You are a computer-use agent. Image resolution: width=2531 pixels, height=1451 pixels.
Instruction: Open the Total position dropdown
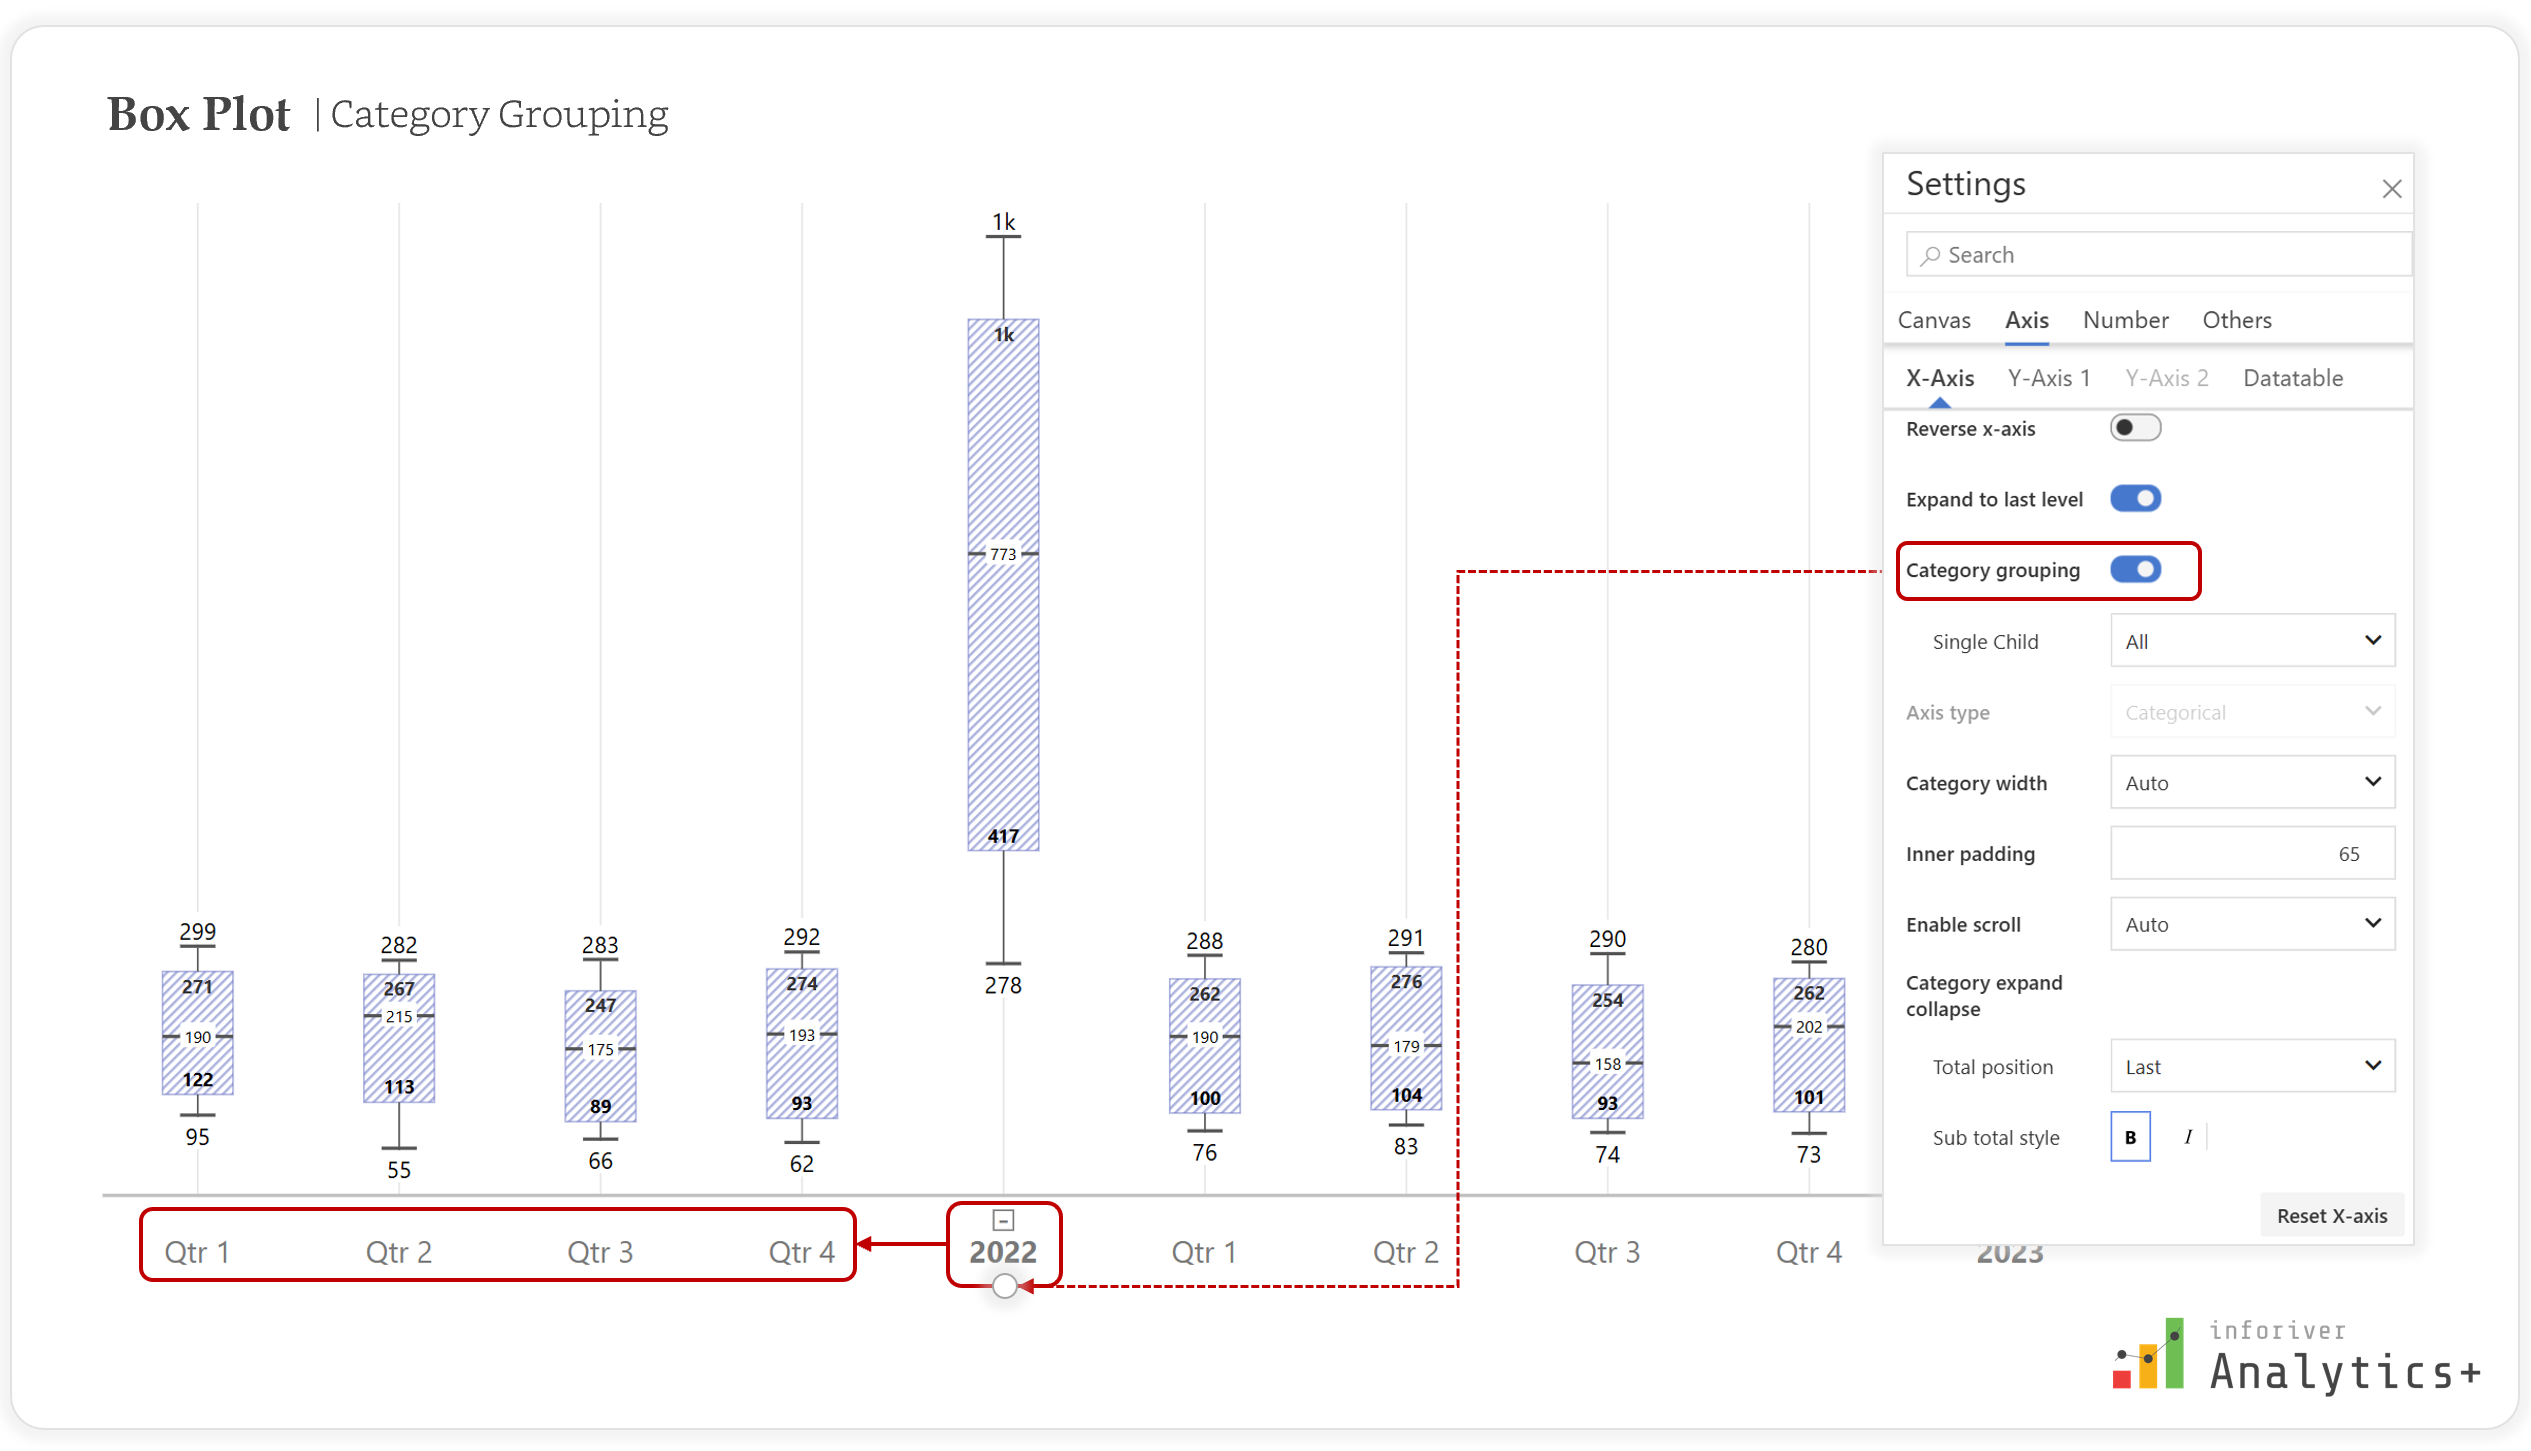coord(2252,1067)
